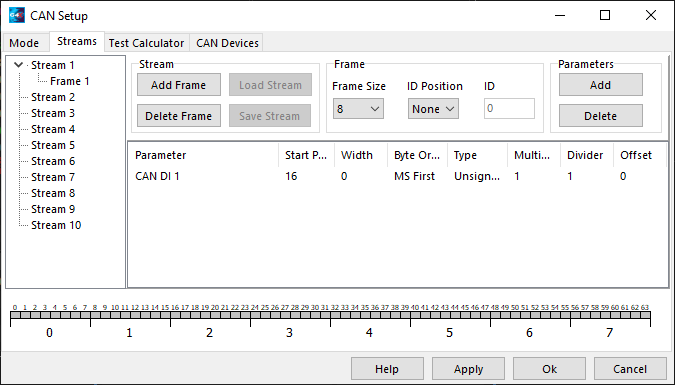Viewport: 675px width, 385px height.
Task: Click the Load Stream button
Action: click(270, 85)
